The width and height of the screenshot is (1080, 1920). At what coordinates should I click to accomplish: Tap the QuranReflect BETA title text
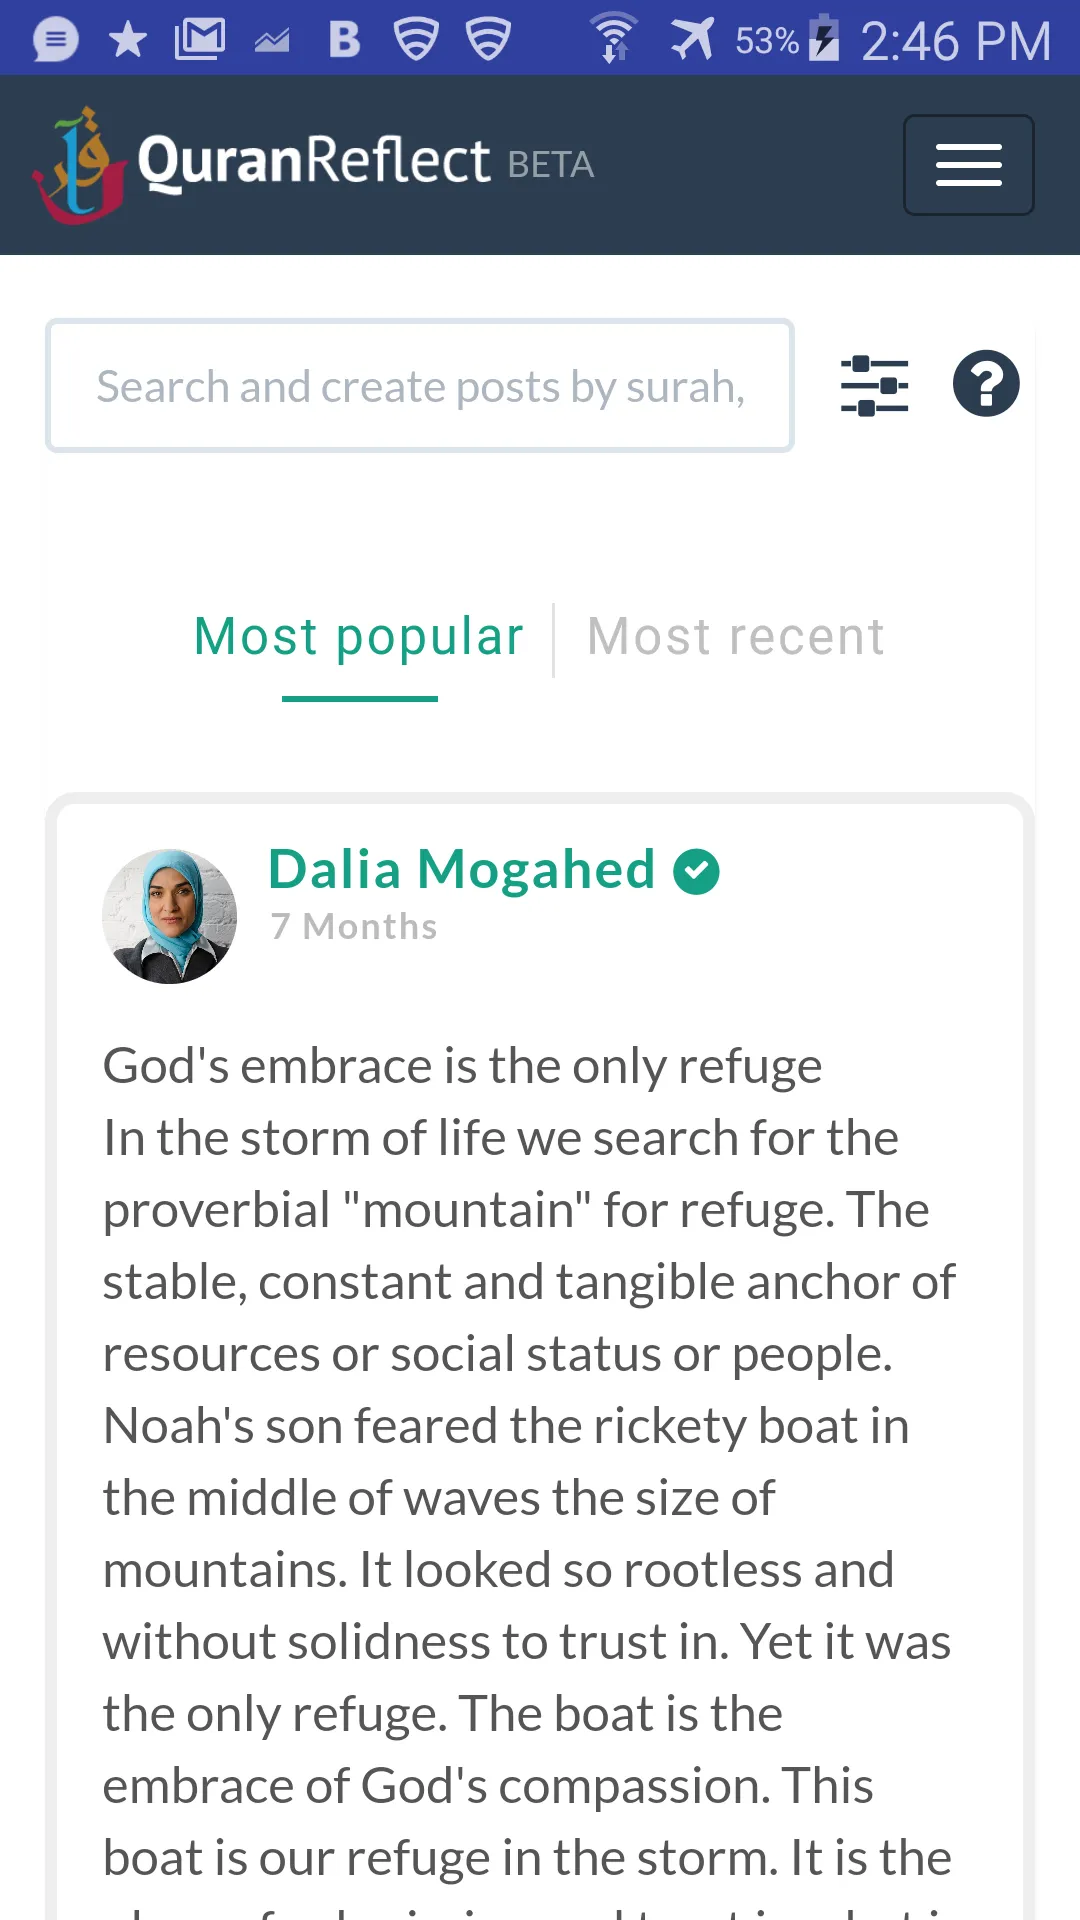366,162
